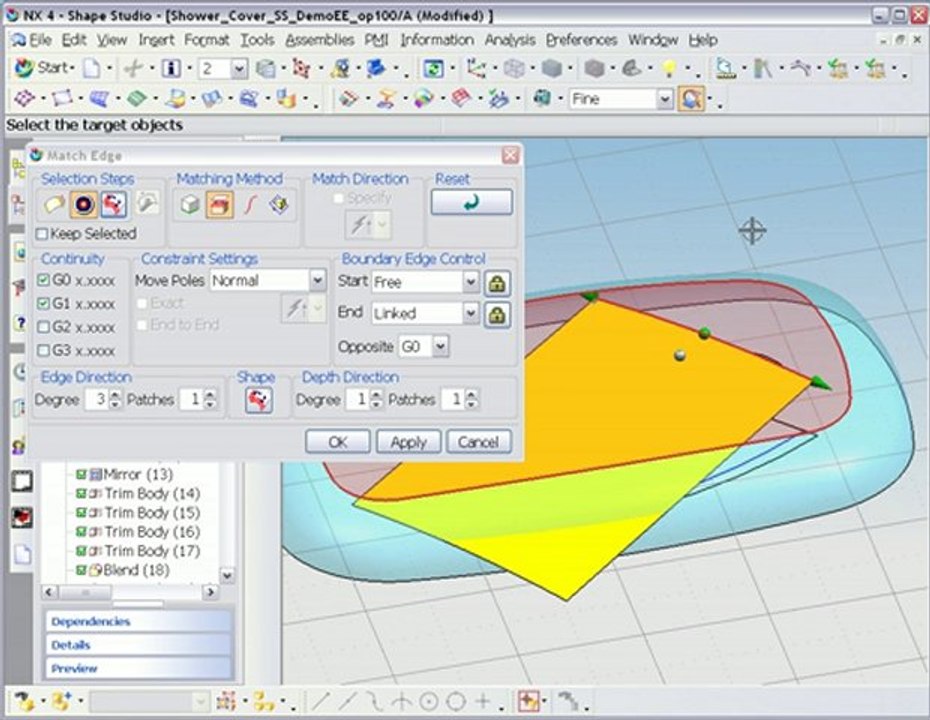
Task: Open the File menu
Action: tap(40, 40)
